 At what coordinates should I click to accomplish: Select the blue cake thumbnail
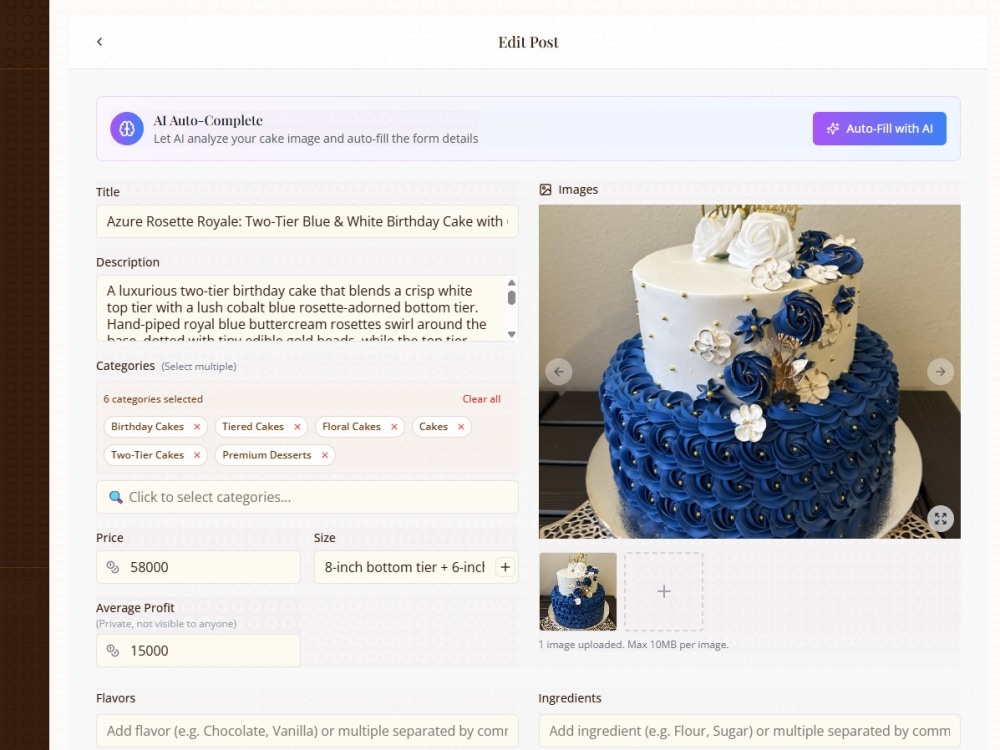[578, 592]
